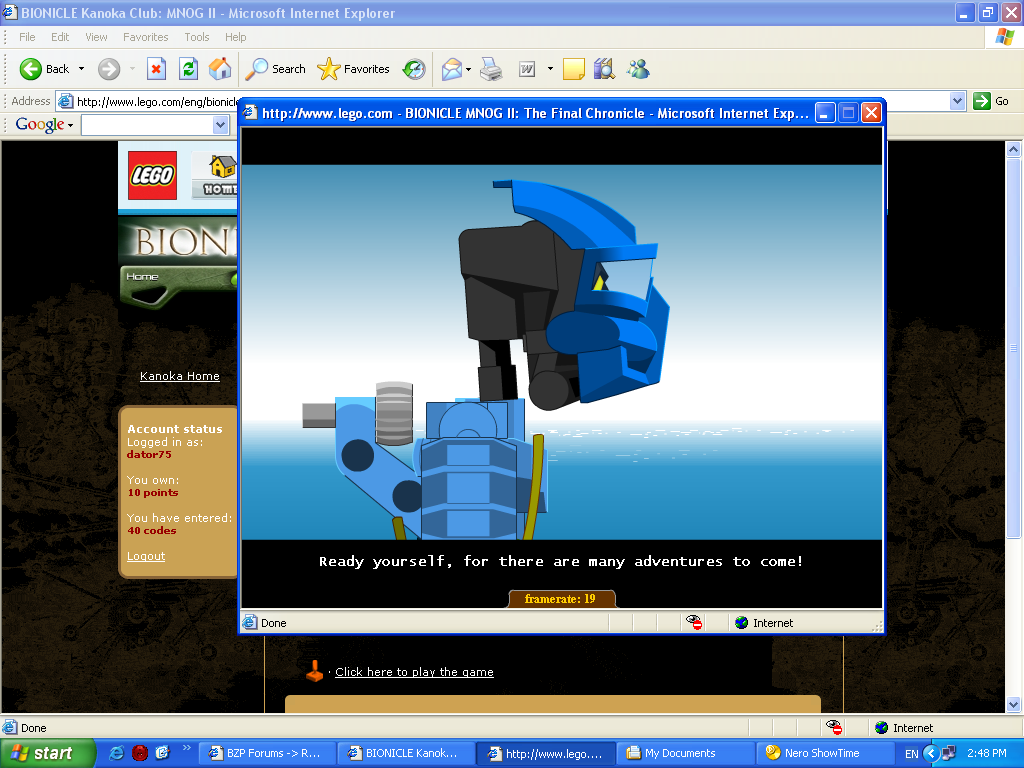
Task: Click the network tray icon
Action: [949, 753]
